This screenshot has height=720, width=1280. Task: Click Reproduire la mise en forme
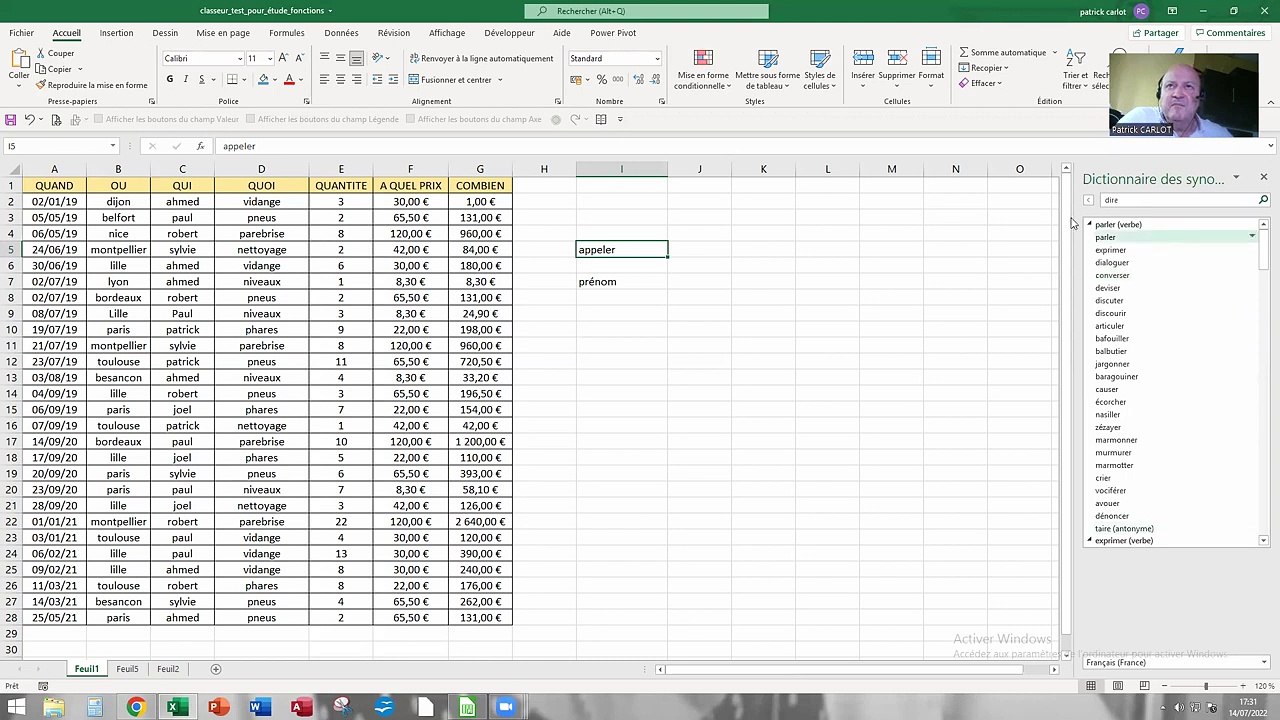92,85
